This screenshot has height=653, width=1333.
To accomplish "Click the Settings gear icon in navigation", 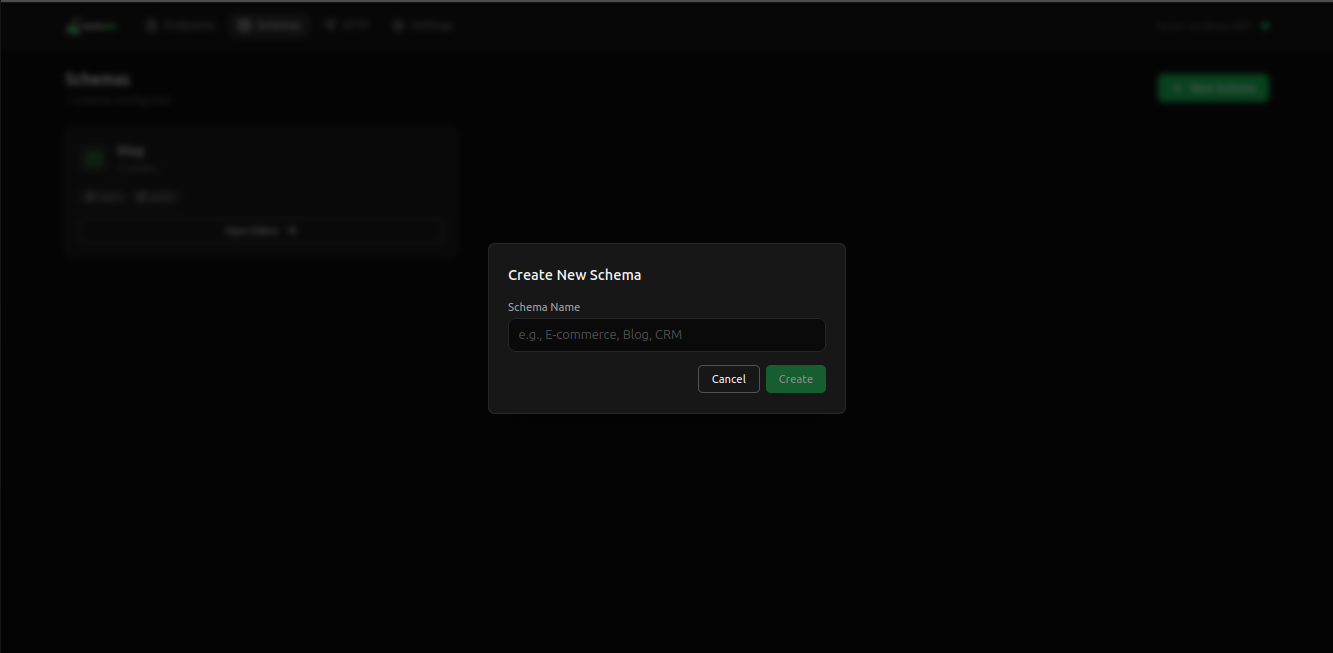I will [x=399, y=25].
